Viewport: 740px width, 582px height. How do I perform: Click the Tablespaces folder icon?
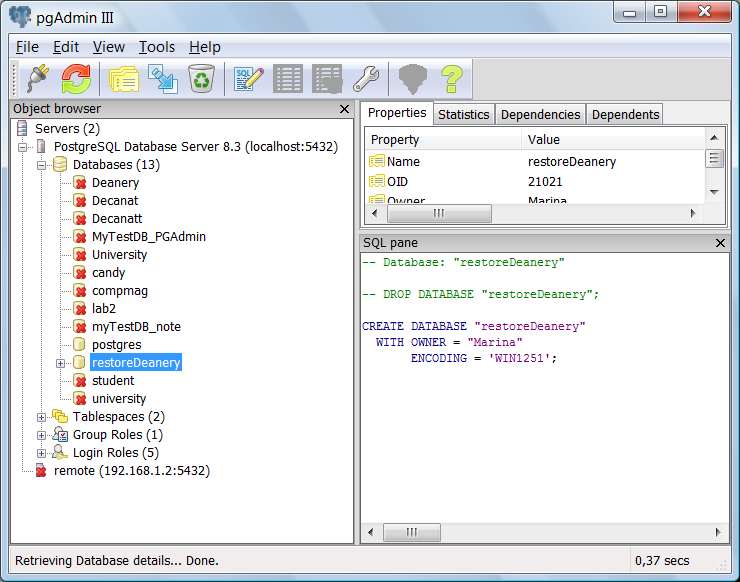pyautogui.click(x=60, y=416)
